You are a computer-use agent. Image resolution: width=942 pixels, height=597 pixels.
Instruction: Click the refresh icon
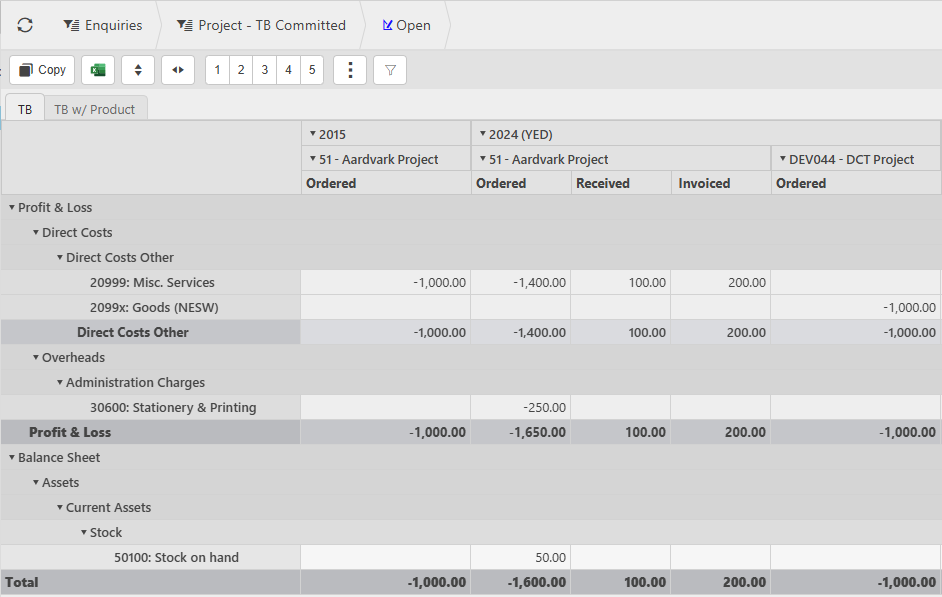coord(25,25)
